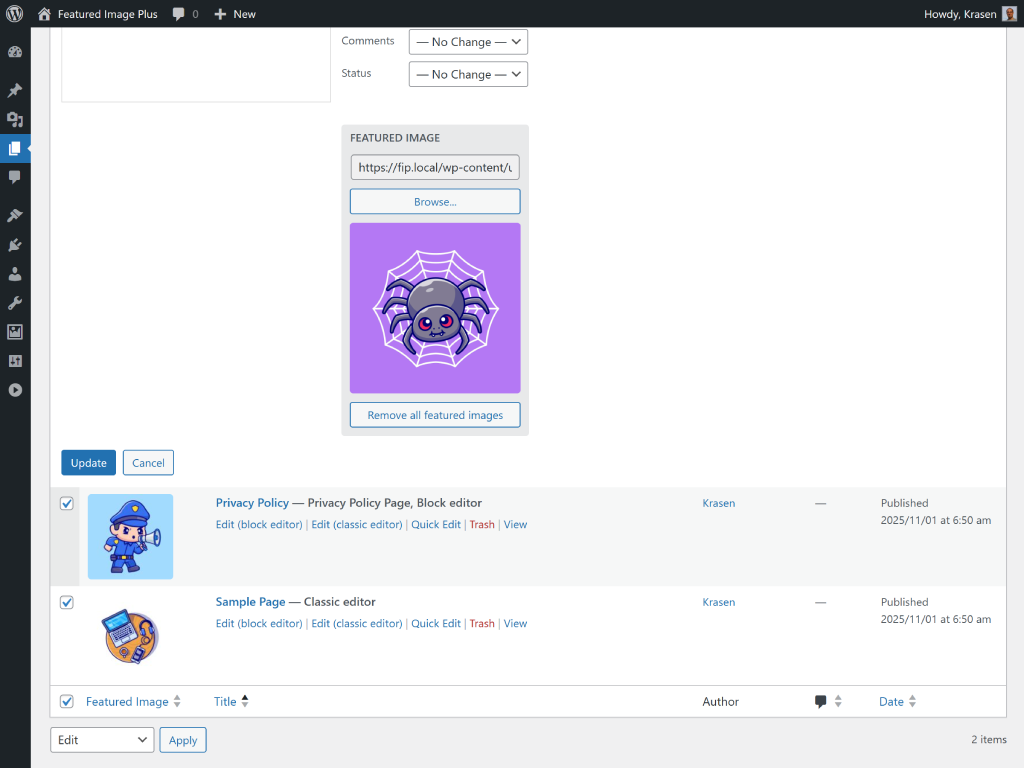The width and height of the screenshot is (1024, 768).
Task: Click Remove all featured images button
Action: [x=434, y=414]
